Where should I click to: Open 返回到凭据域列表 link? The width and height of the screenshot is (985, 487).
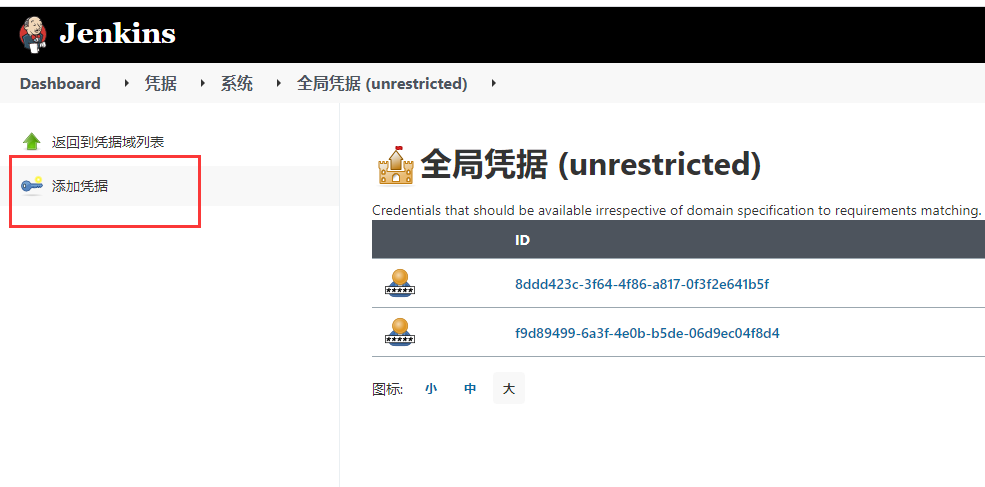[x=108, y=142]
